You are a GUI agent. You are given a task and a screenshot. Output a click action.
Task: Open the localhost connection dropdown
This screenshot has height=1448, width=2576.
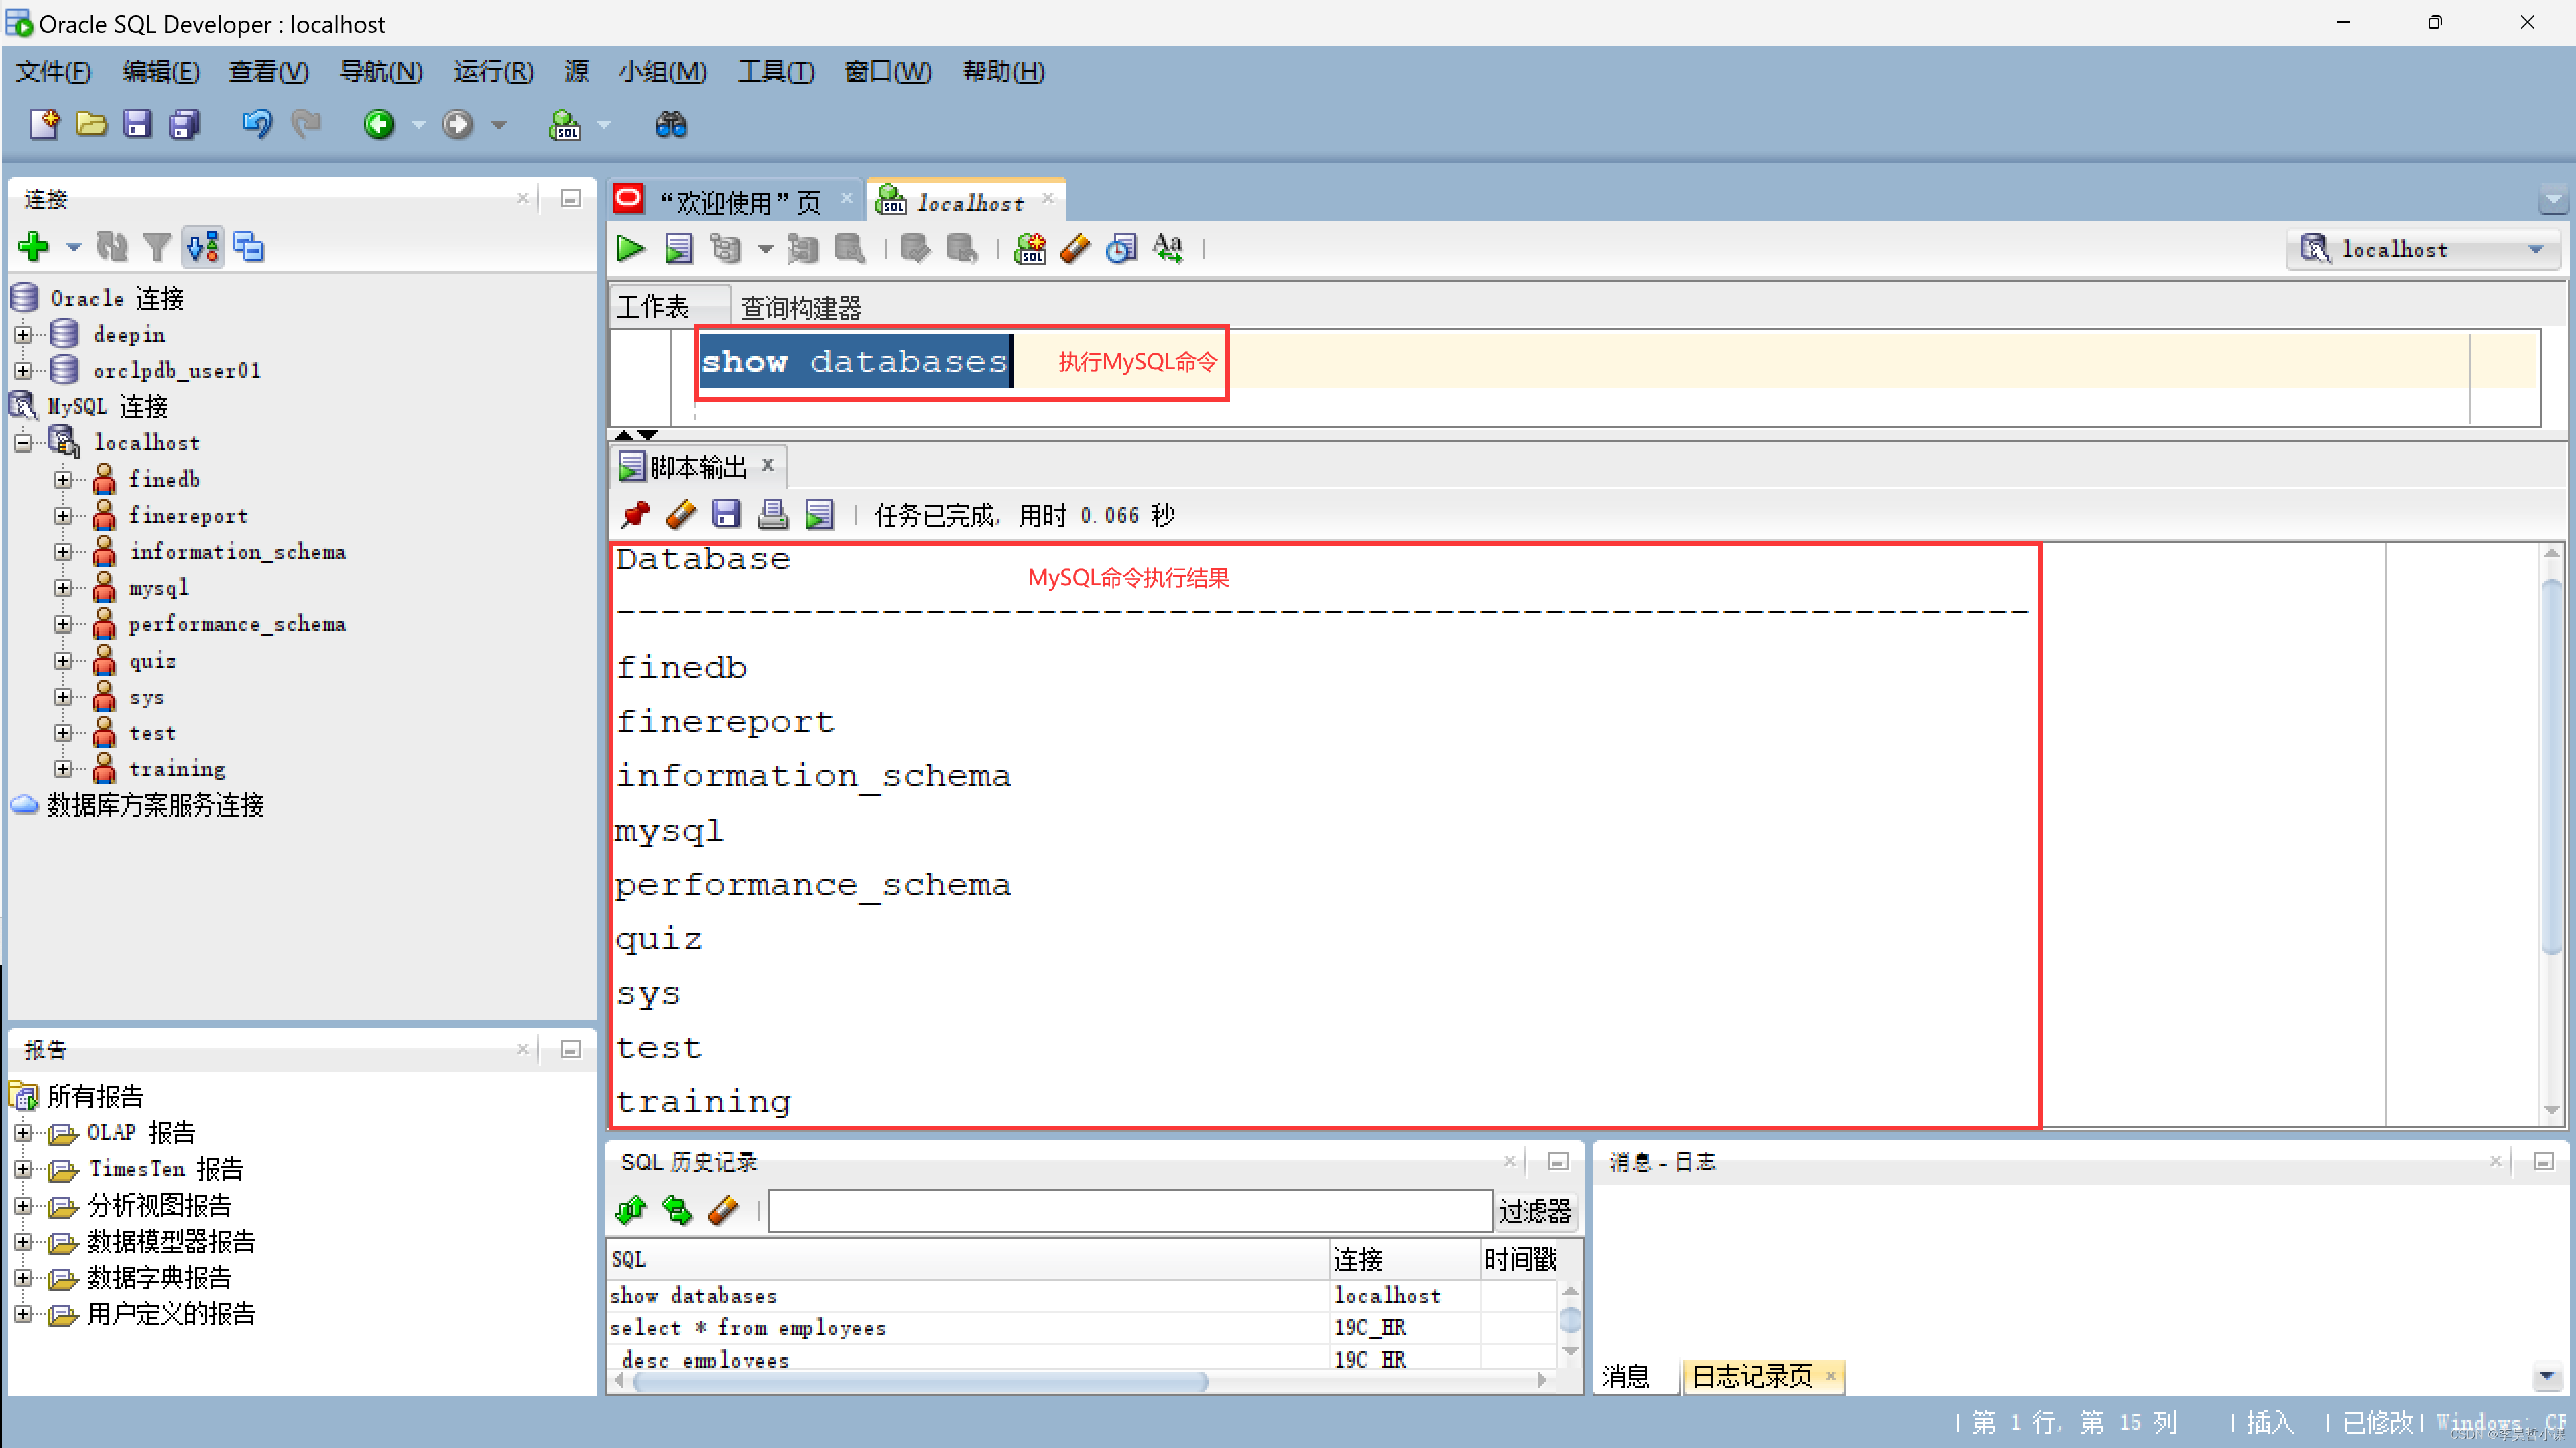(2534, 250)
